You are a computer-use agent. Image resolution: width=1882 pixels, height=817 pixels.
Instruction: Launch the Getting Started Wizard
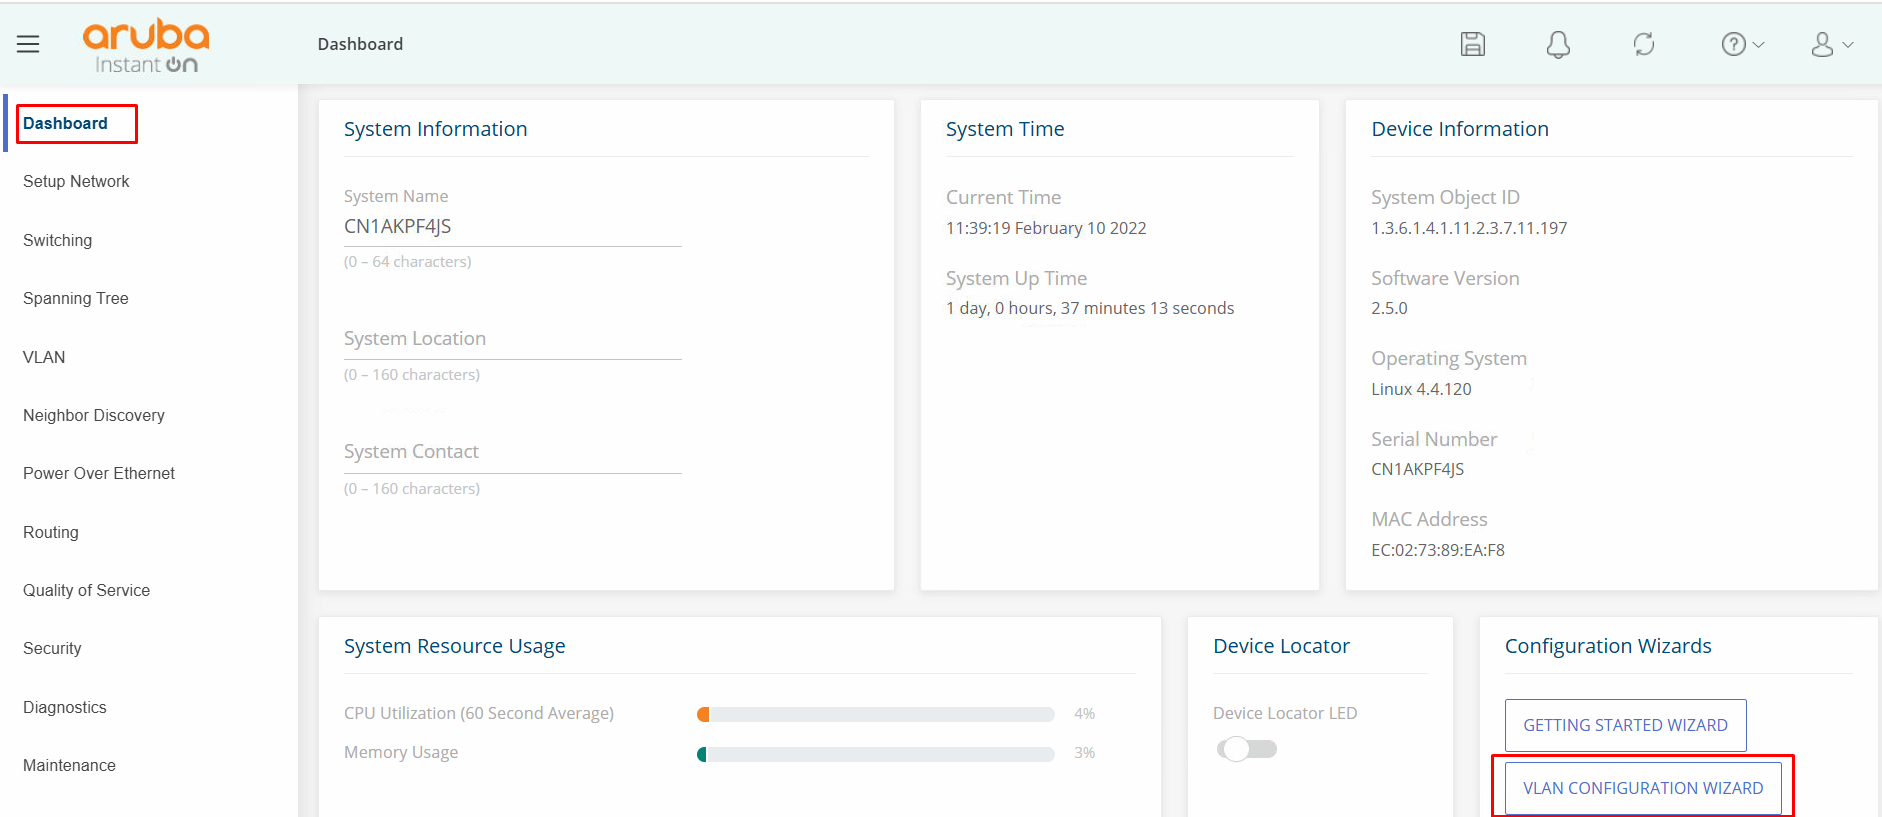pyautogui.click(x=1625, y=725)
